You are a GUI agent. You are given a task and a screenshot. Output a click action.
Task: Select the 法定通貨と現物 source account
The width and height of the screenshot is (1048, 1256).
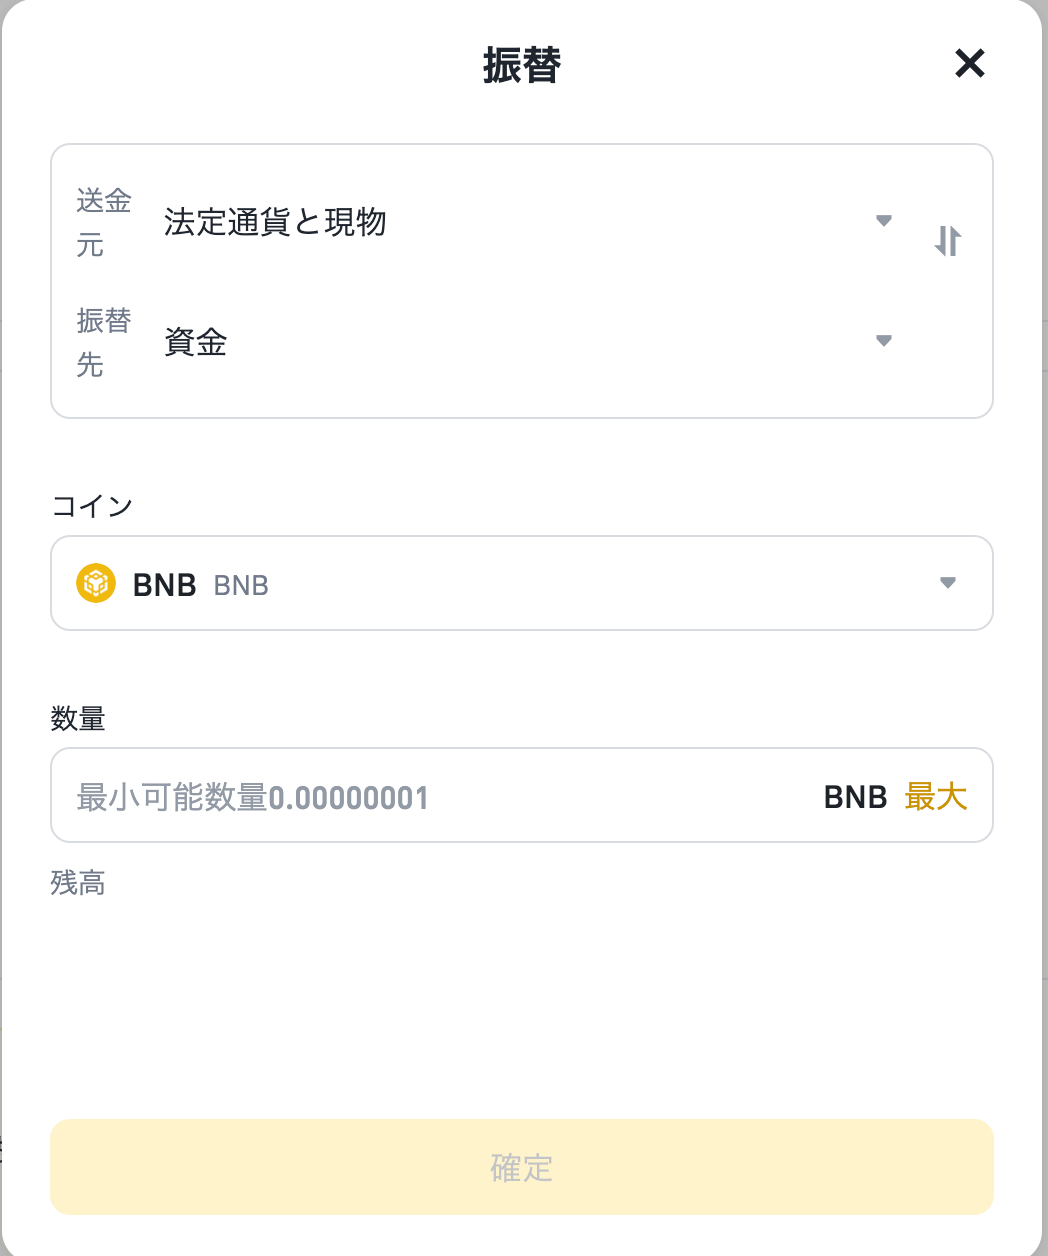click(x=275, y=222)
